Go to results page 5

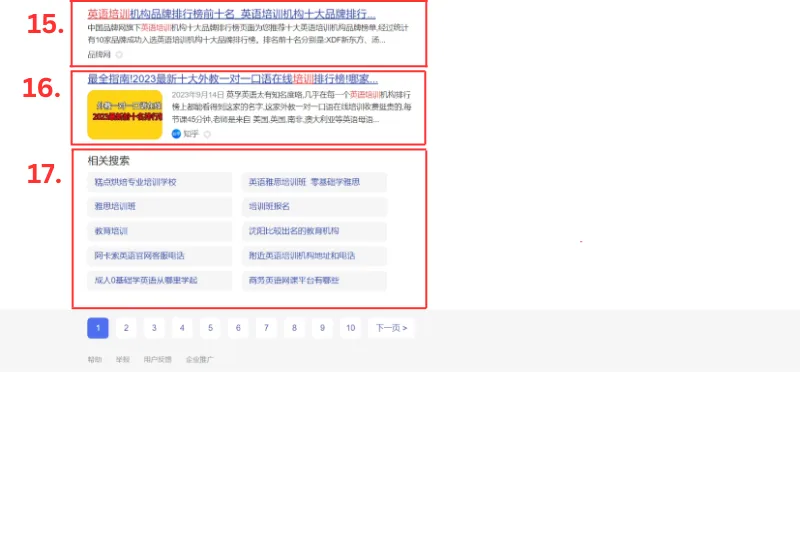(x=210, y=328)
